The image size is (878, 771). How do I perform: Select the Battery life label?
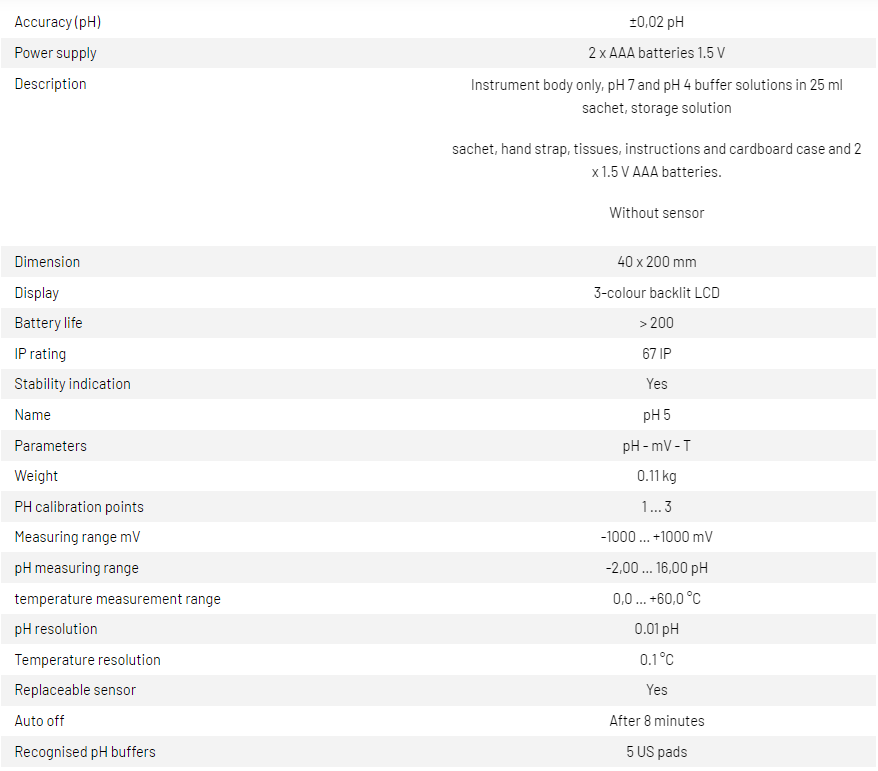[x=49, y=323]
